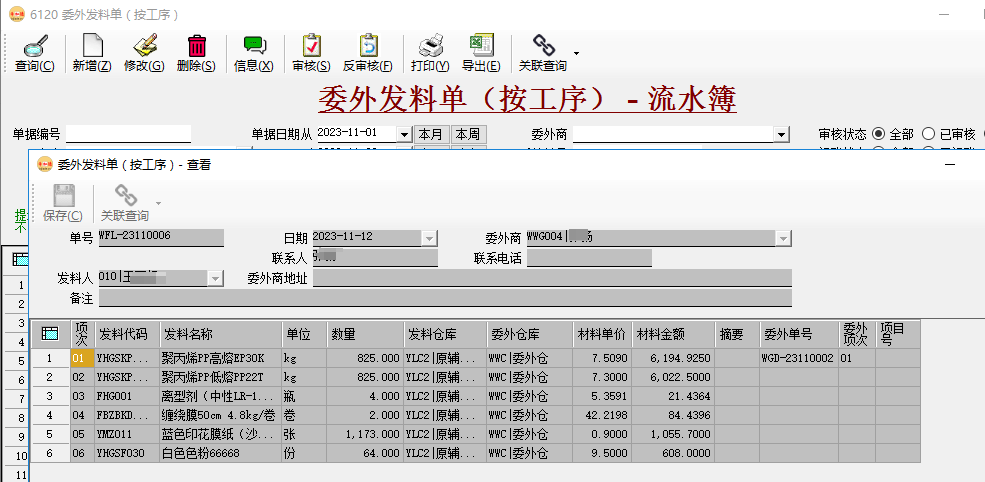Select cell 聚丙烯PP低熔PP22T
Image resolution: width=985 pixels, height=482 pixels.
[220, 377]
